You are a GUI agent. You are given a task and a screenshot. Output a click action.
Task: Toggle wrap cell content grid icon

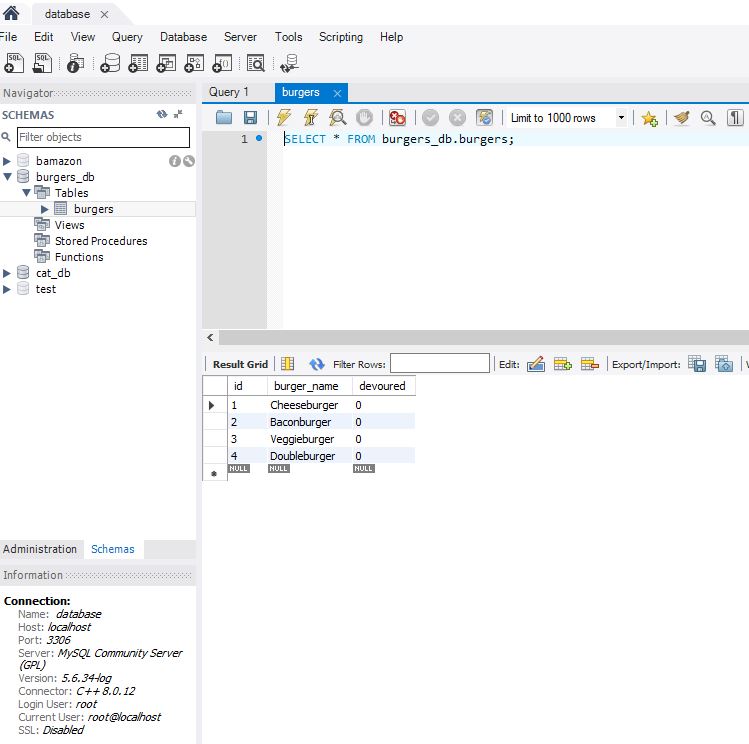(x=288, y=364)
